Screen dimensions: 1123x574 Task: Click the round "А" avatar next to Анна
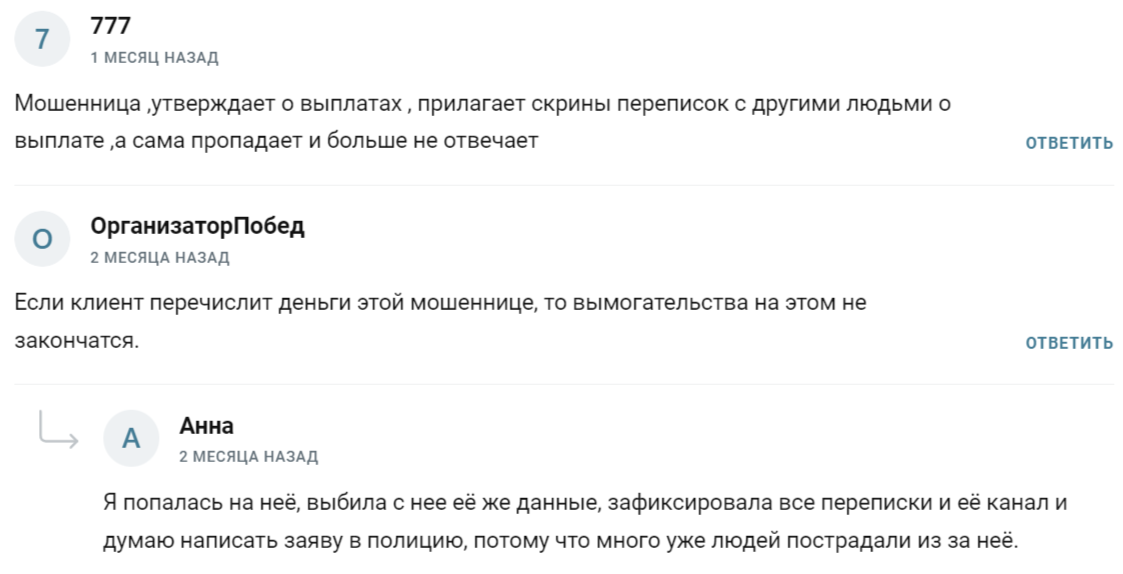[x=131, y=438]
